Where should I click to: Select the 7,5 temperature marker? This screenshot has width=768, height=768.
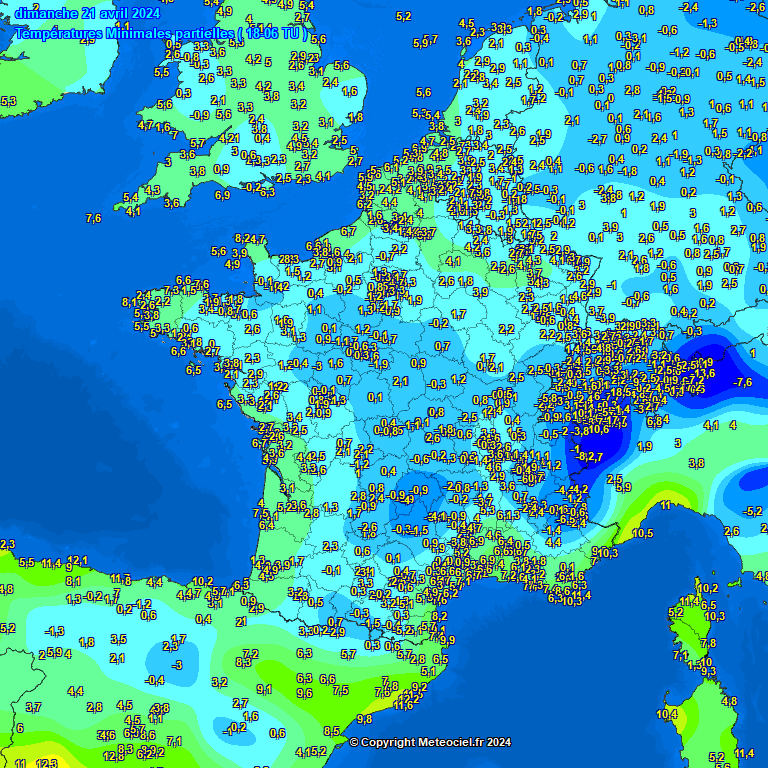tap(340, 690)
